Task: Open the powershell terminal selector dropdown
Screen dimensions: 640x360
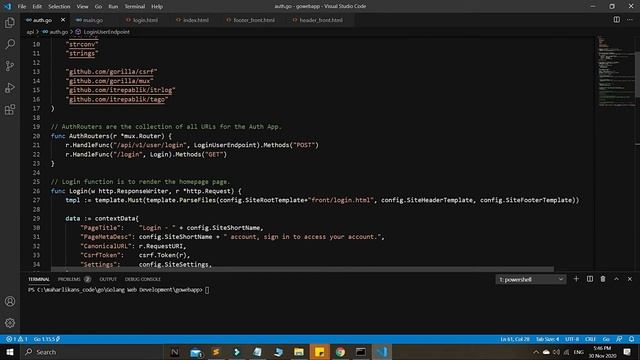Action: point(531,280)
